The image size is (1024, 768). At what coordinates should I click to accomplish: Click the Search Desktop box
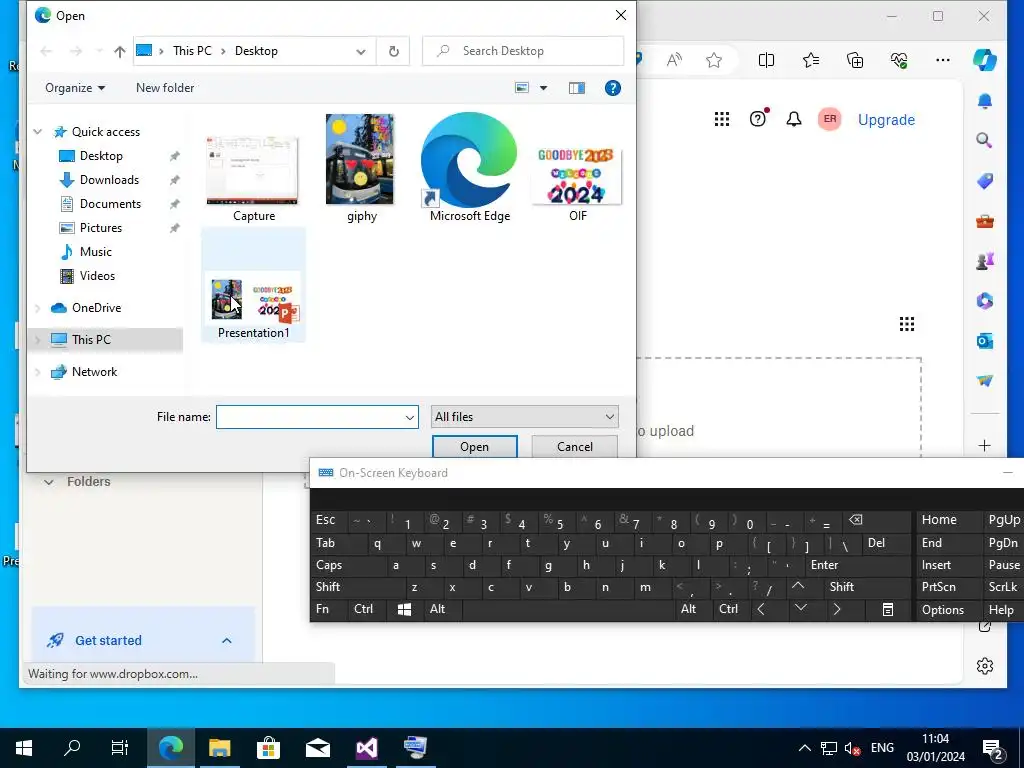(523, 51)
